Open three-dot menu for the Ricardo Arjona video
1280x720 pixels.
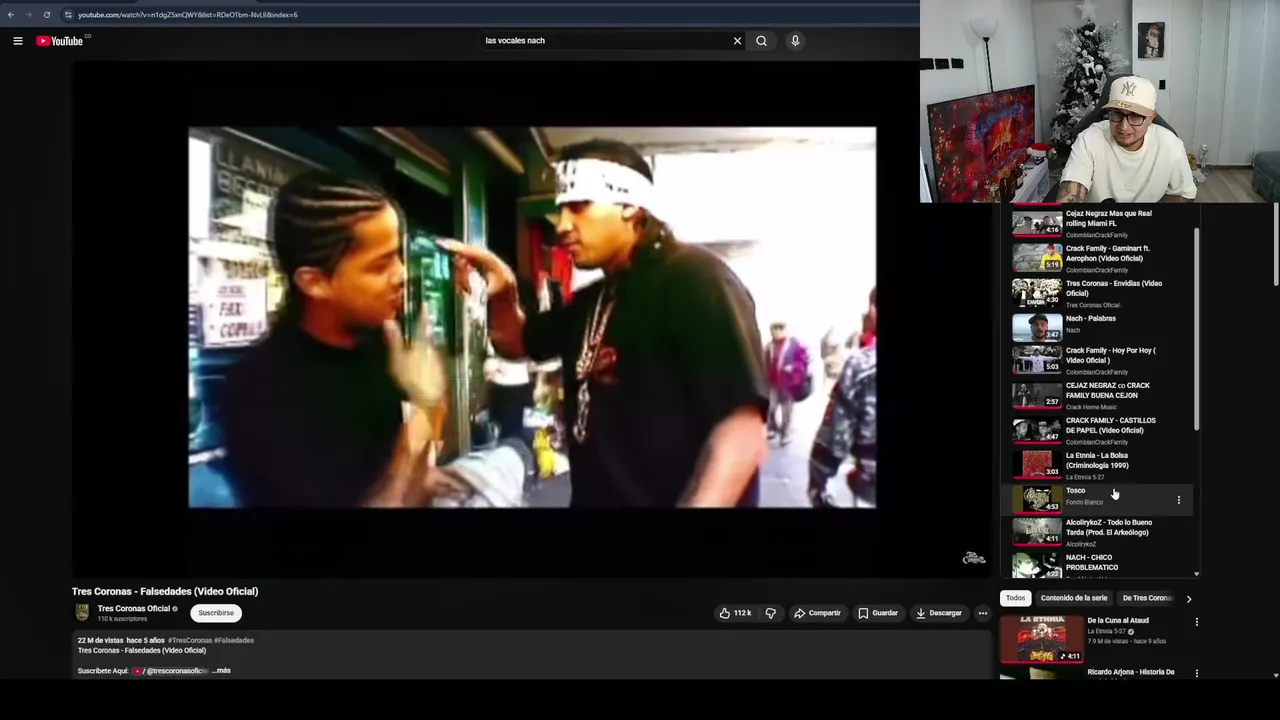tap(1196, 673)
